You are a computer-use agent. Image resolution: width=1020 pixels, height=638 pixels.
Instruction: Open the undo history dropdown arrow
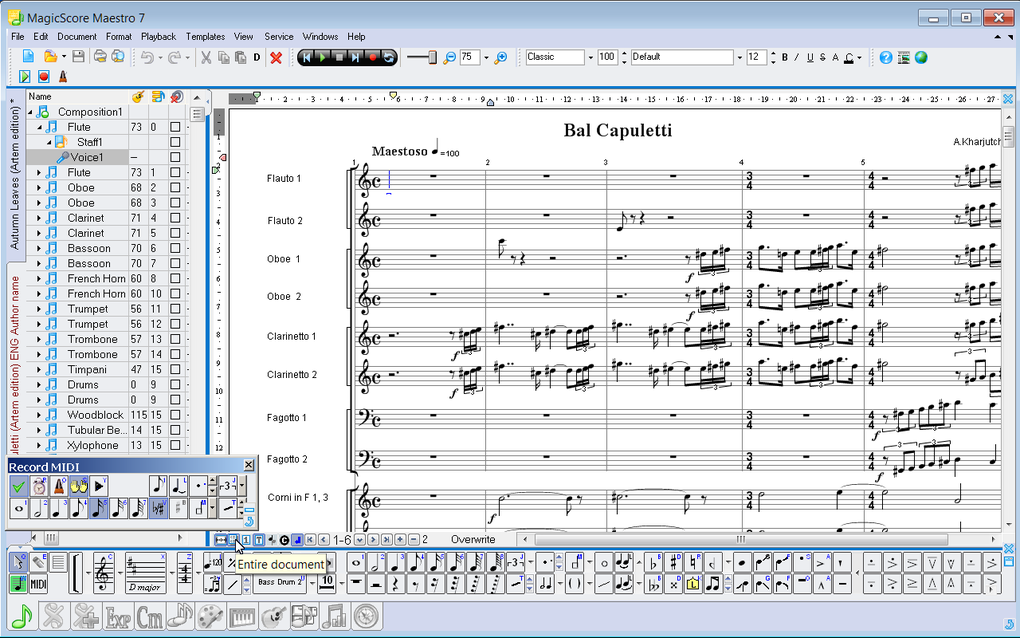click(161, 57)
